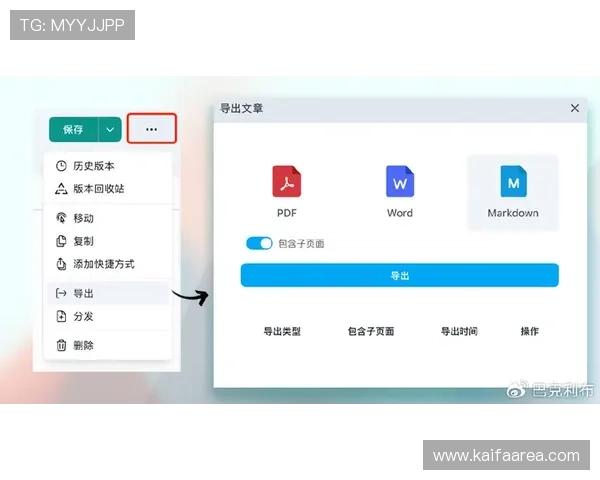Open the three-dot more options menu
600x480 pixels.
pos(152,129)
